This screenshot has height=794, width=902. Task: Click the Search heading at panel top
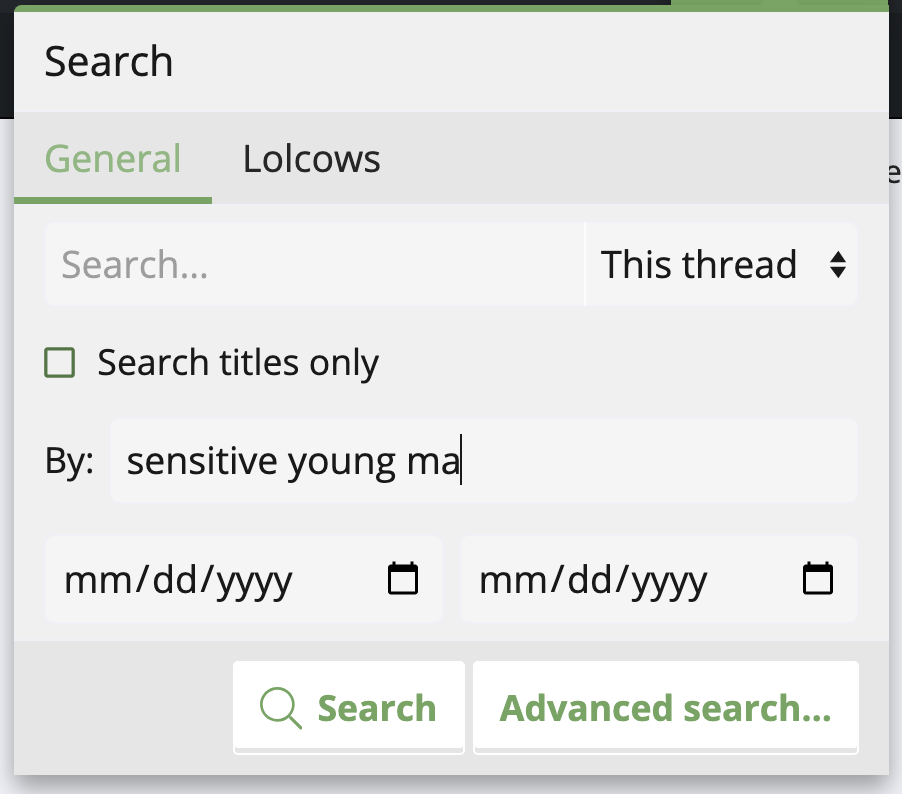[109, 62]
